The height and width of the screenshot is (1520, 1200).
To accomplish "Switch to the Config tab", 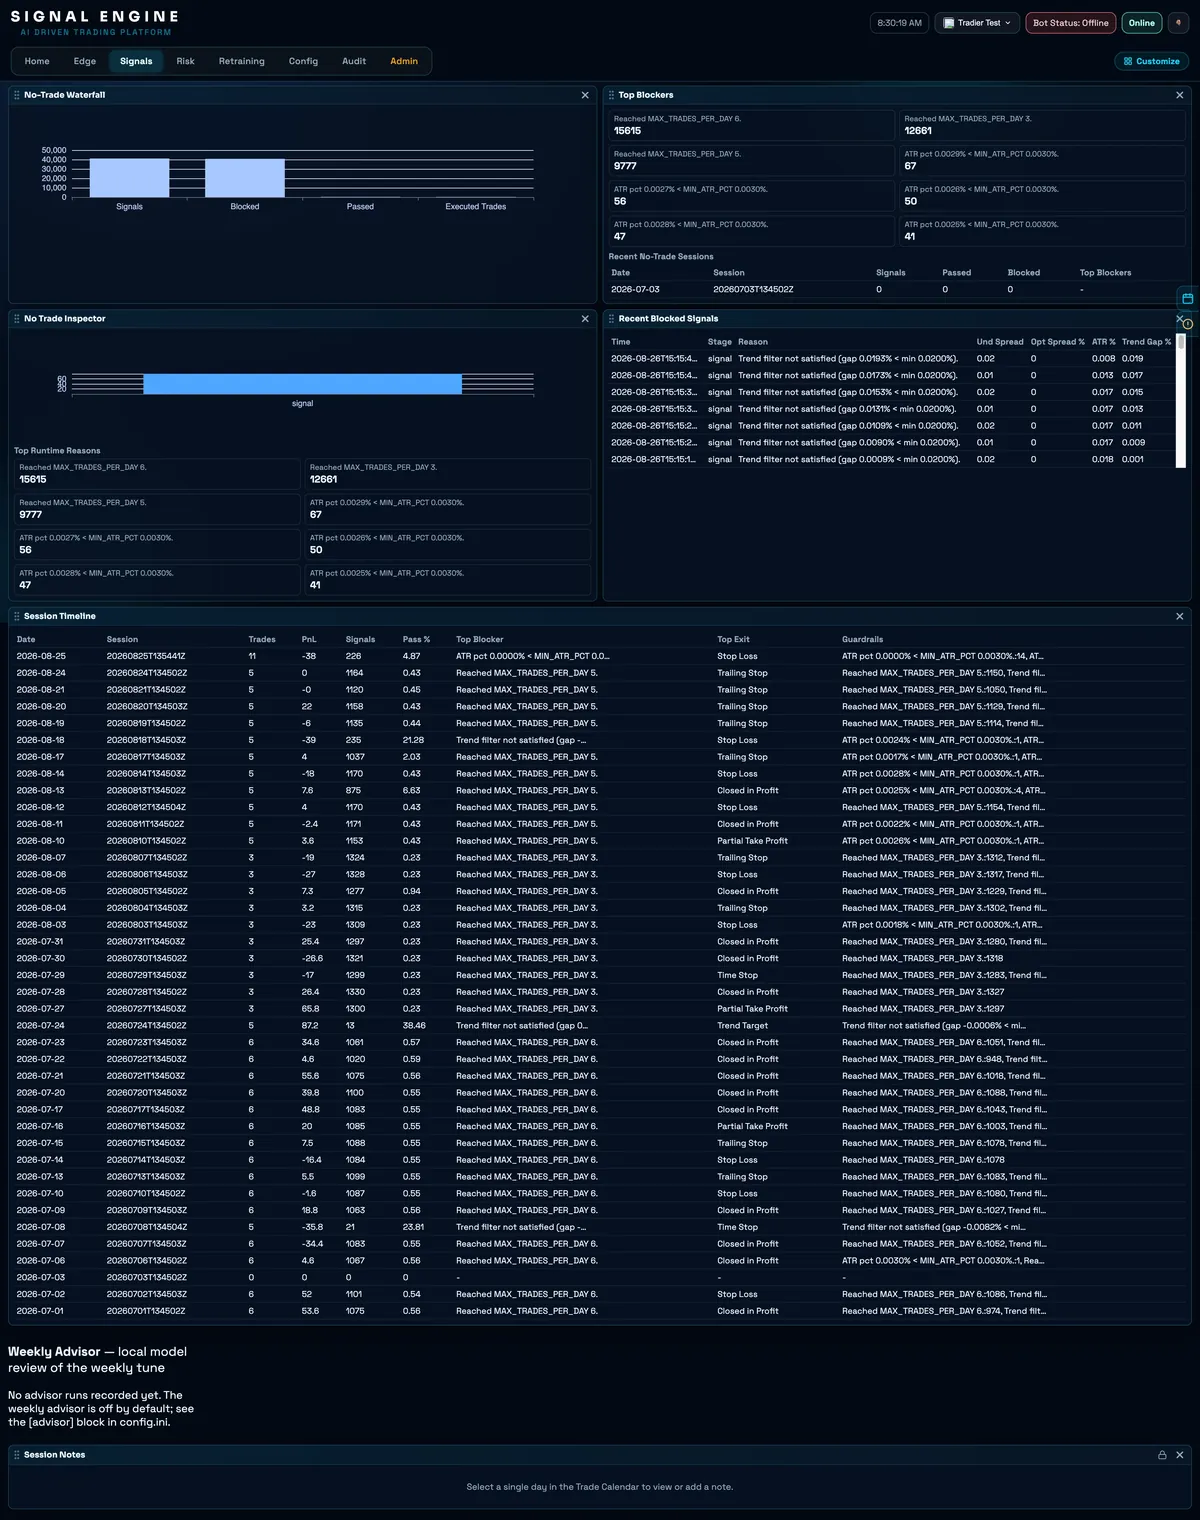I will (303, 61).
